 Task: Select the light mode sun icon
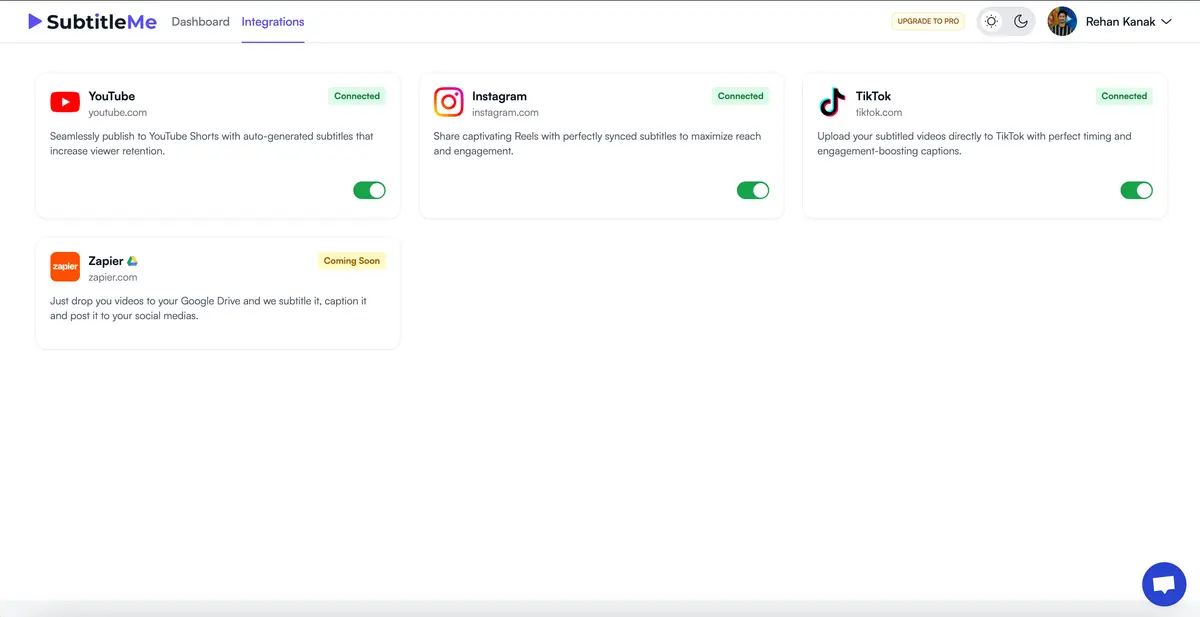[x=990, y=20]
